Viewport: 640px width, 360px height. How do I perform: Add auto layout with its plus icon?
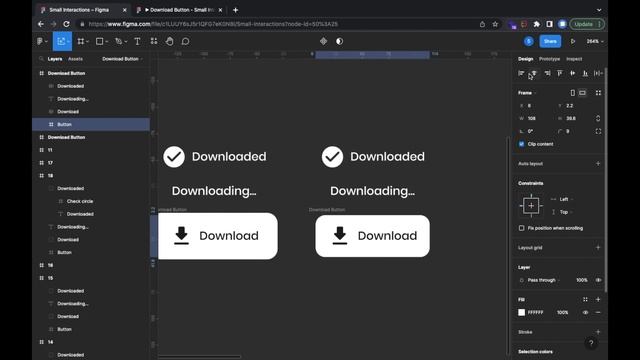coord(598,164)
